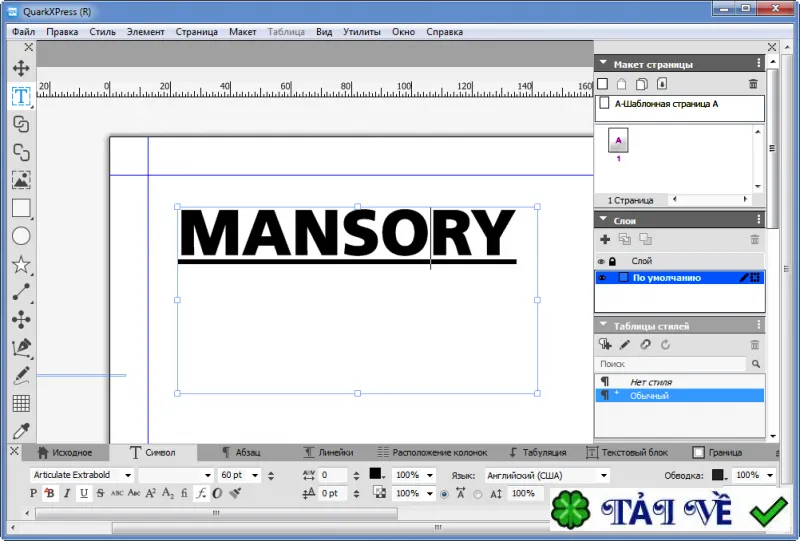
Task: Select the Rectangle Box tool
Action: (21, 208)
